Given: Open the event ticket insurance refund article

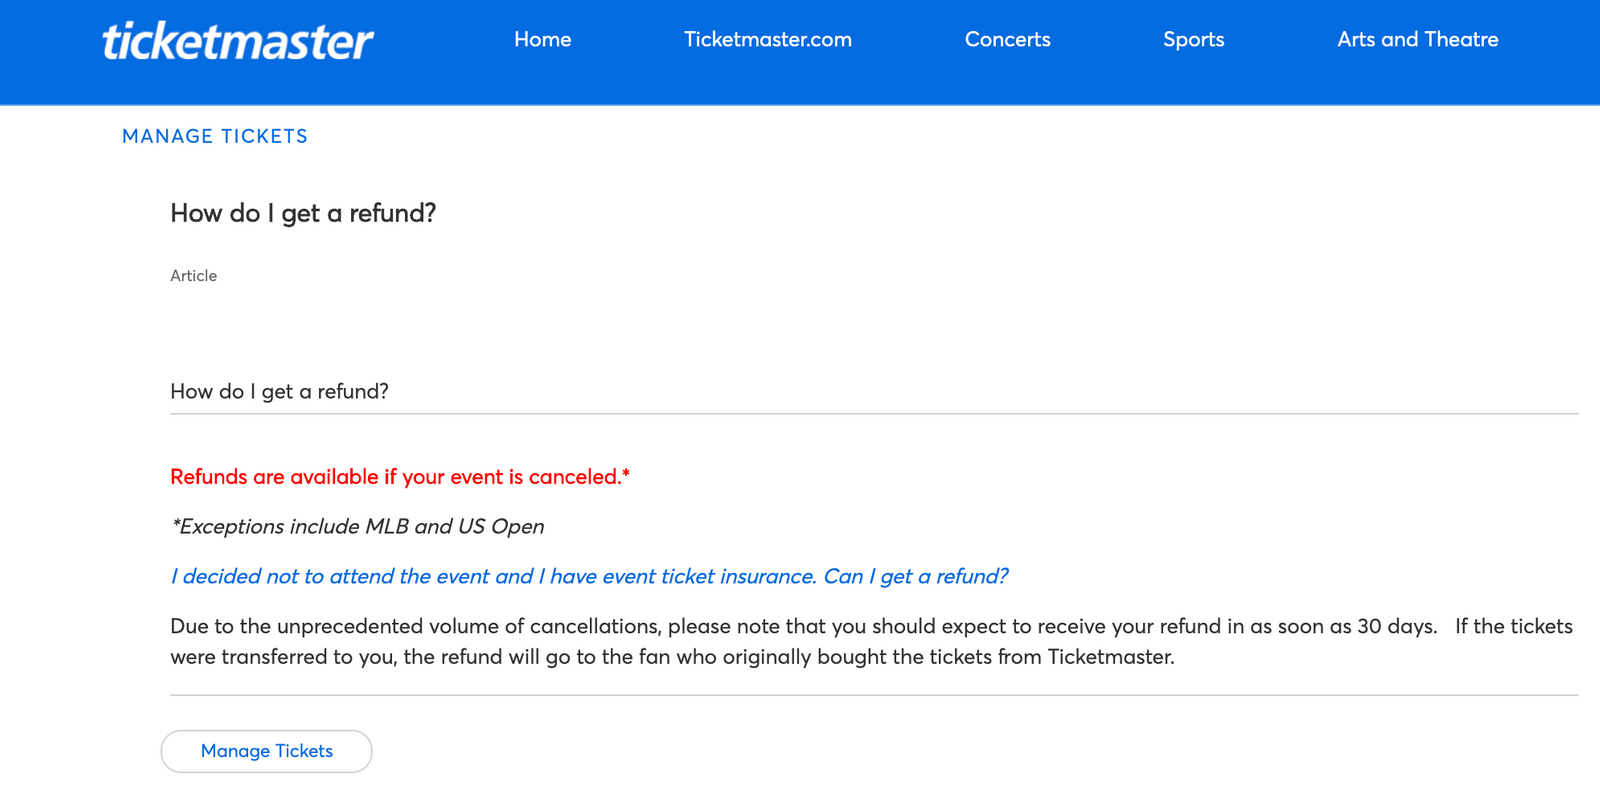Looking at the screenshot, I should coord(588,576).
